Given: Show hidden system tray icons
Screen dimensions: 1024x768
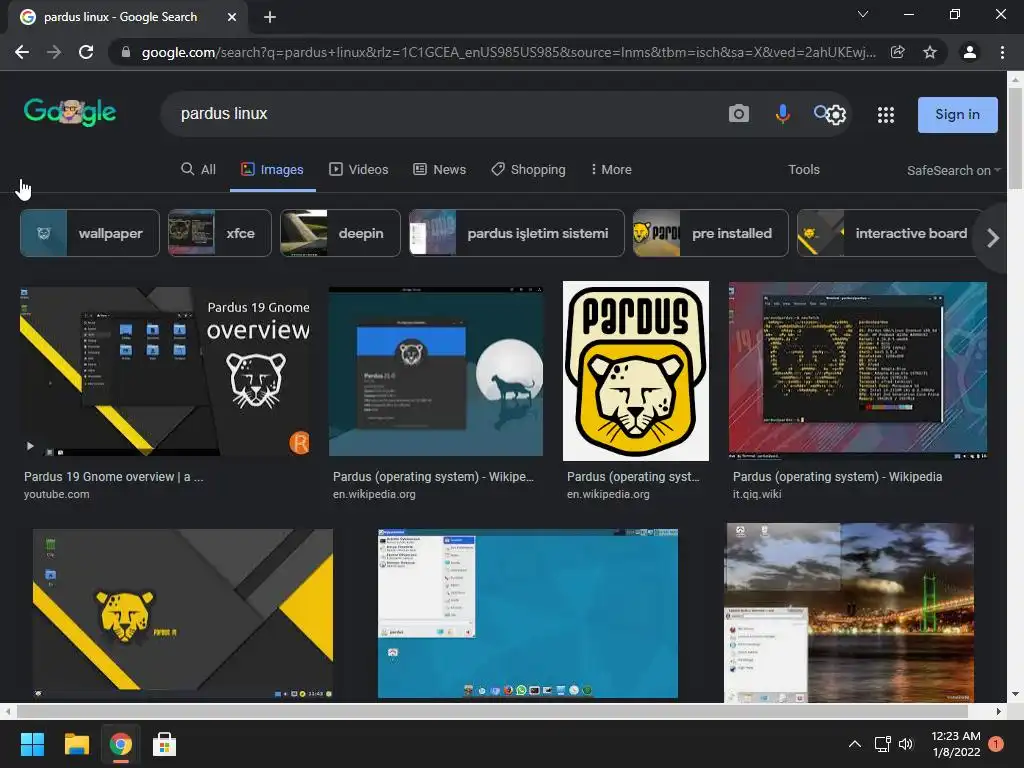Looking at the screenshot, I should [854, 744].
